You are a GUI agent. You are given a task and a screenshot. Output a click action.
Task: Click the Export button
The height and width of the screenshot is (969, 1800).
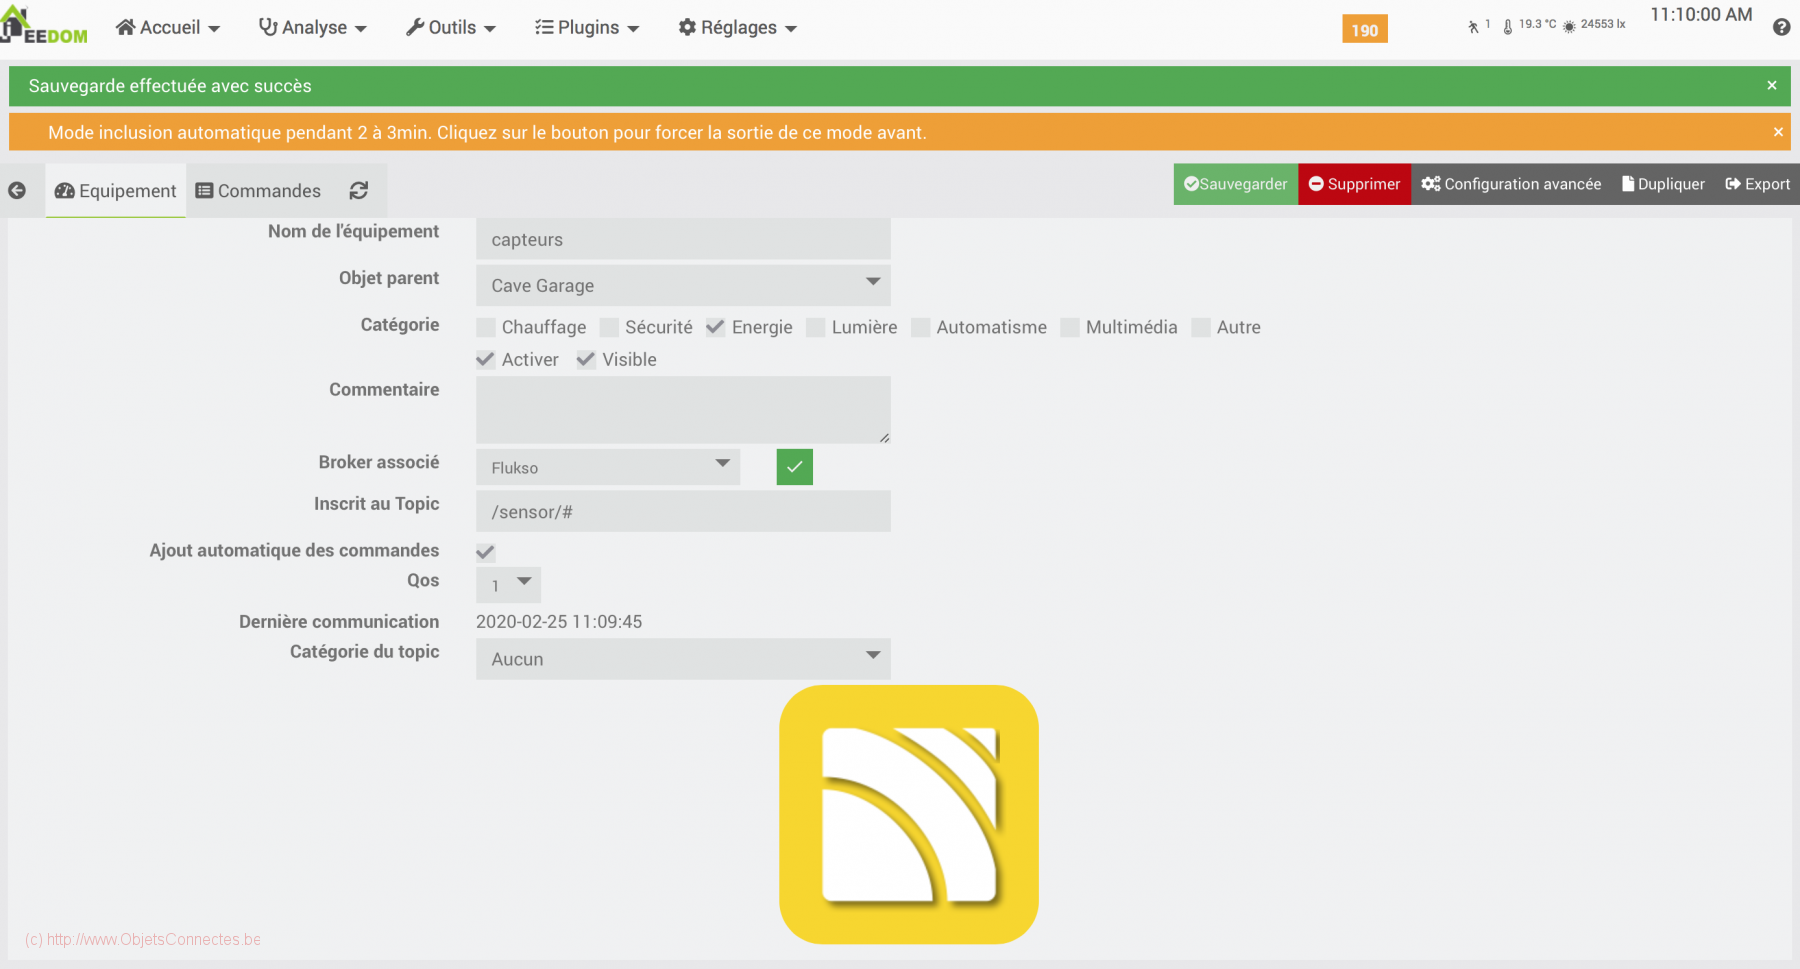coord(1757,184)
